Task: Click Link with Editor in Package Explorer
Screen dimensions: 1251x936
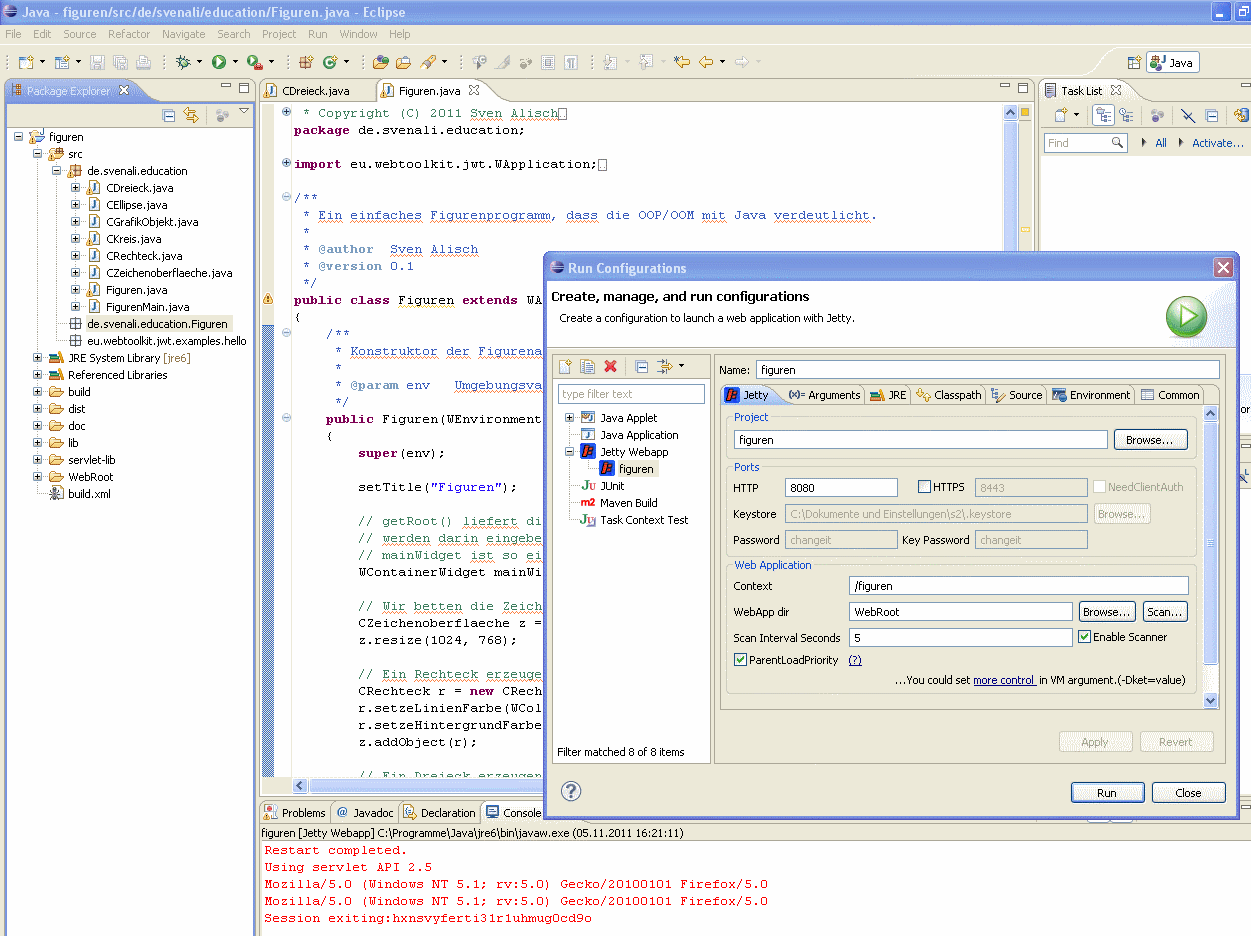Action: (x=191, y=116)
